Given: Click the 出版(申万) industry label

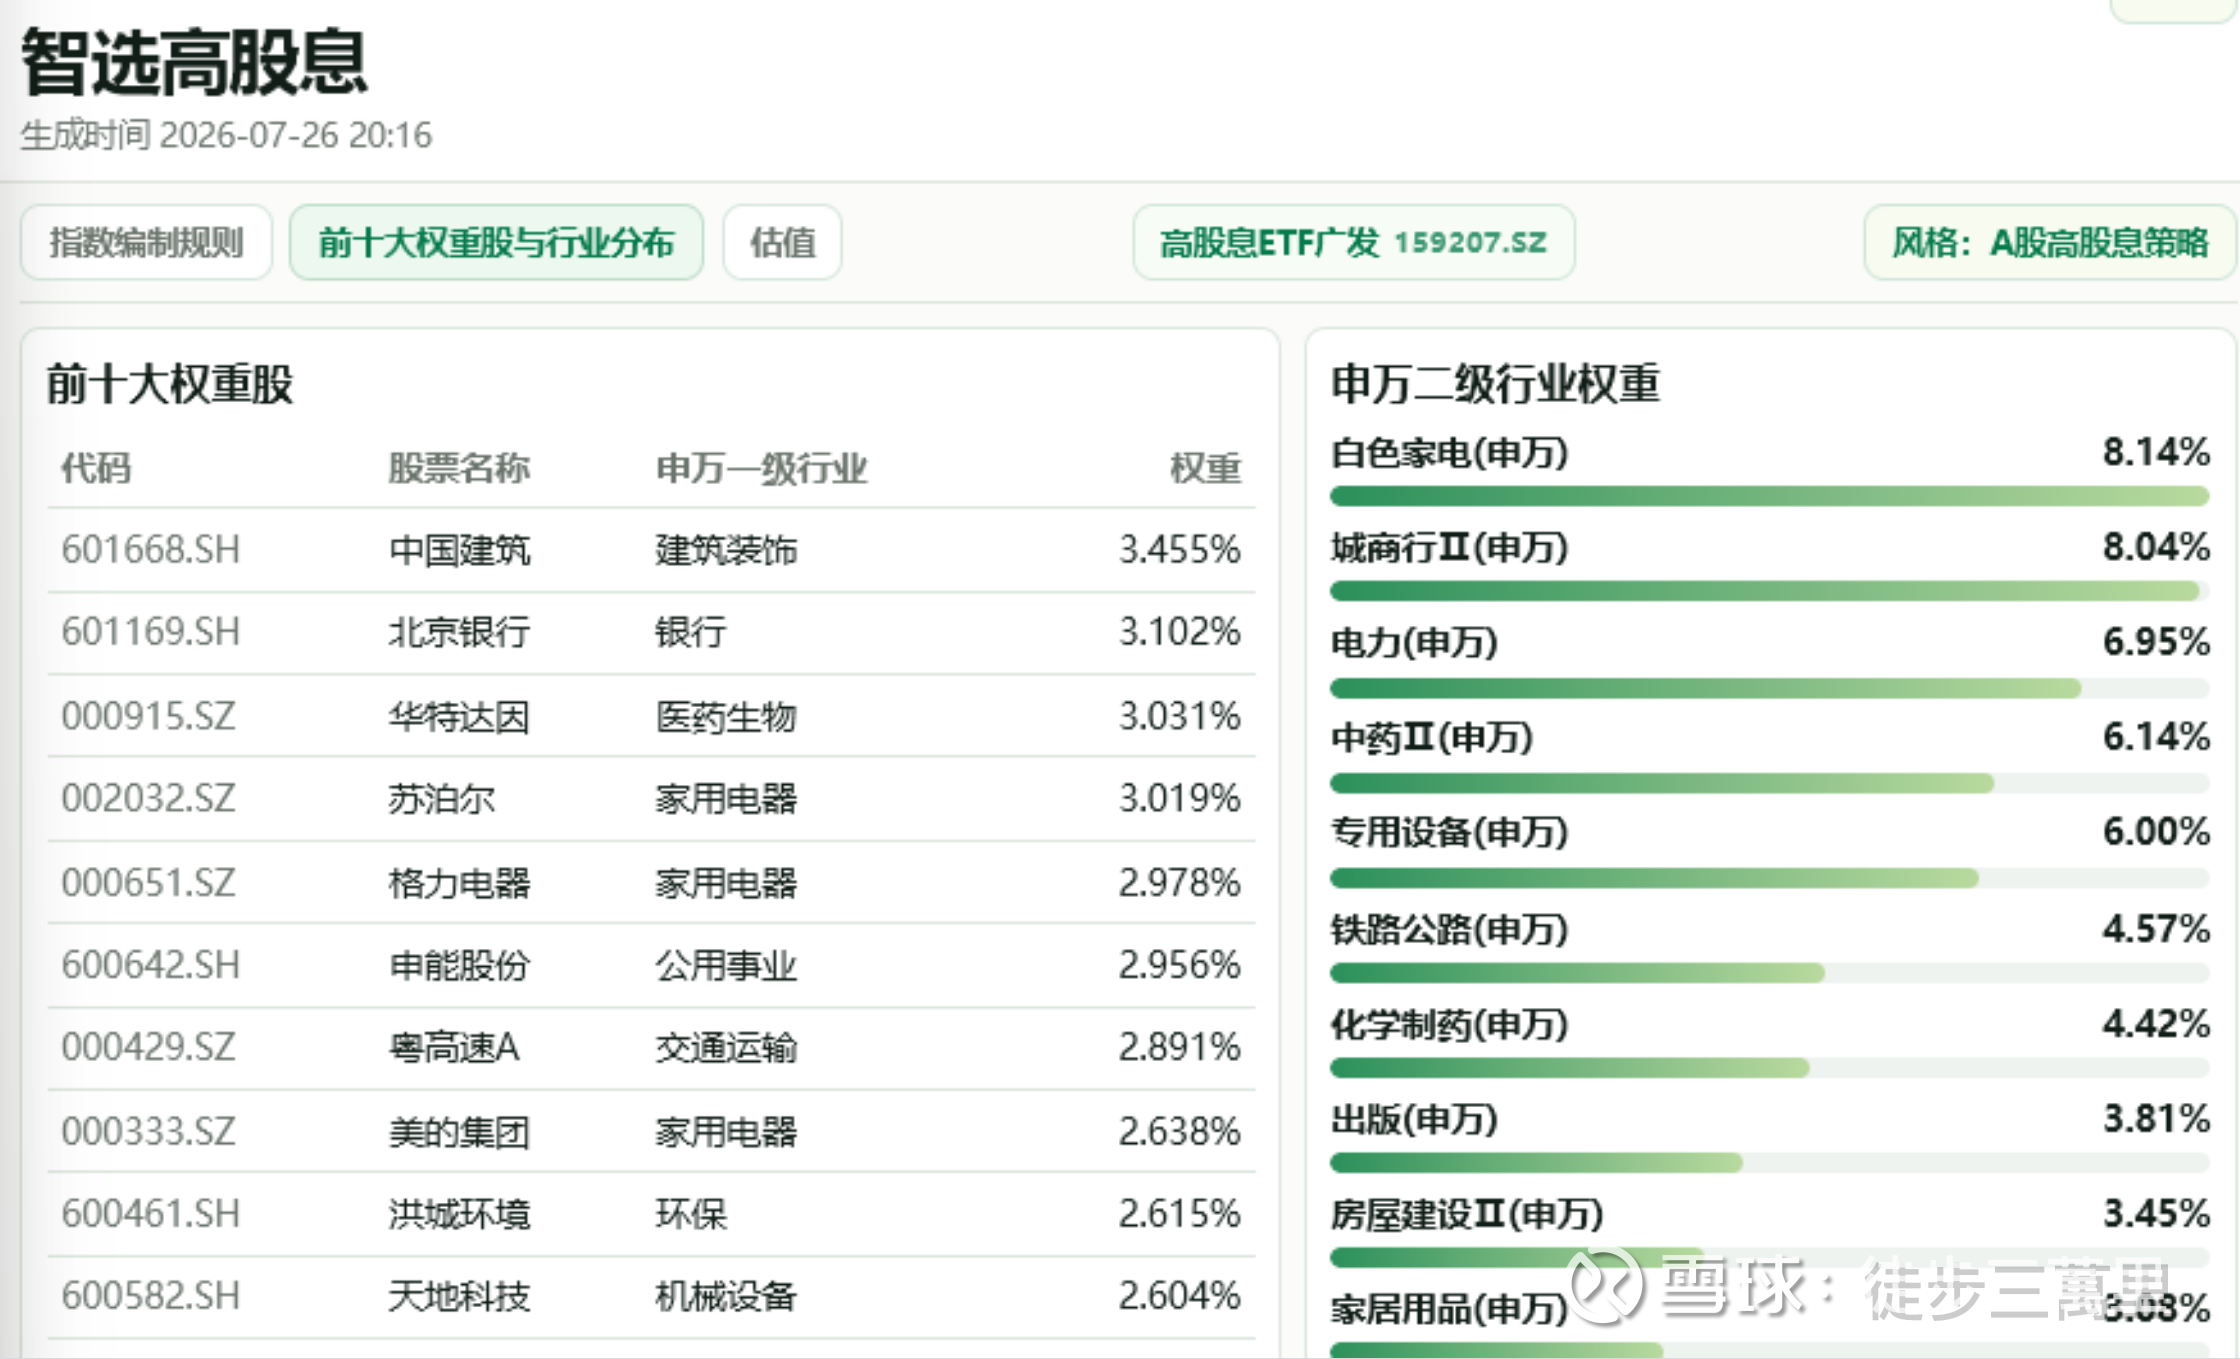Looking at the screenshot, I should (1414, 1119).
